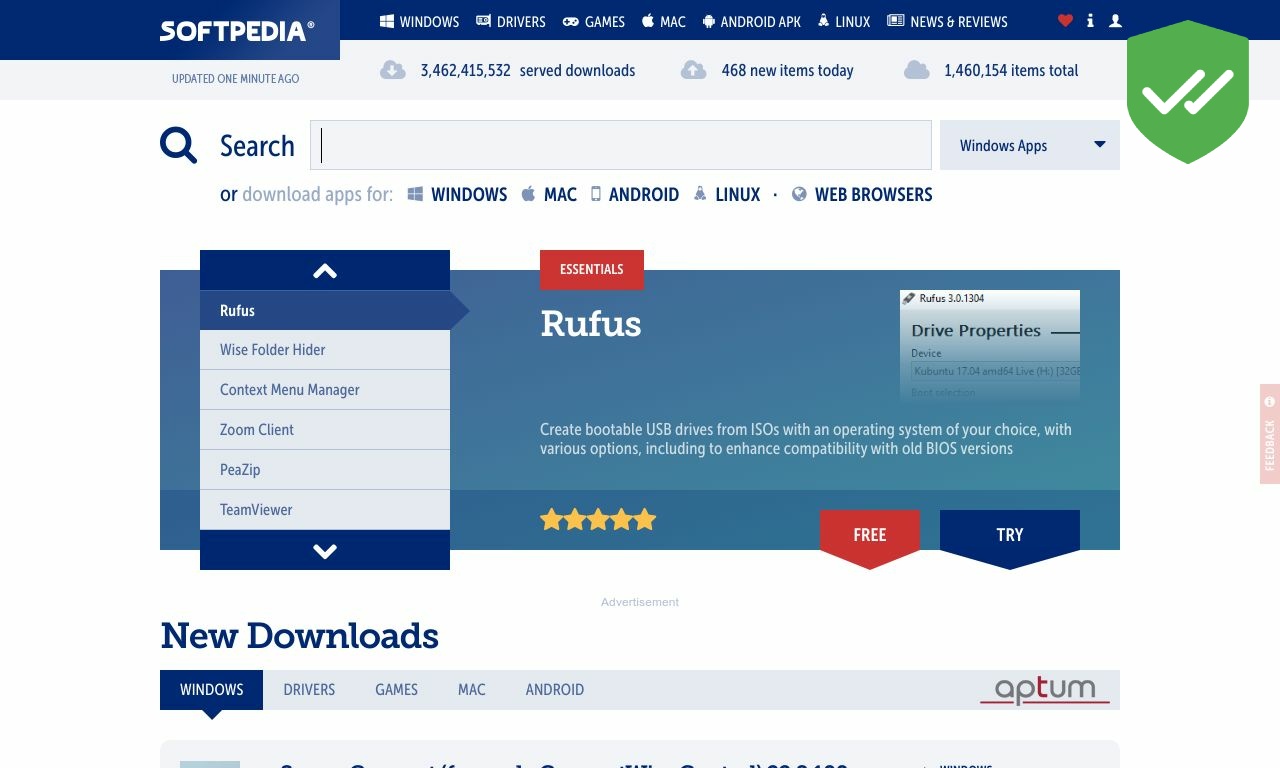Image resolution: width=1280 pixels, height=768 pixels.
Task: Select Zoom Client in featured list
Action: pos(325,430)
